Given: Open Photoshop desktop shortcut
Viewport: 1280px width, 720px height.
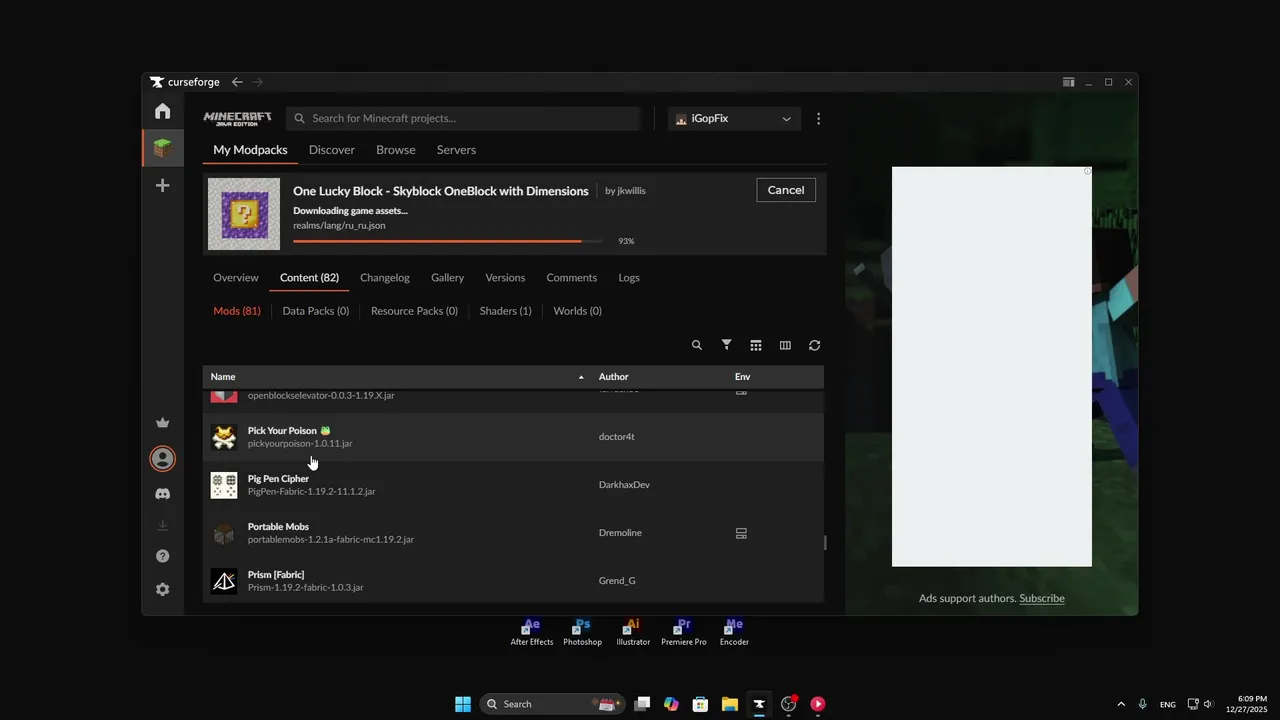Looking at the screenshot, I should point(582,632).
